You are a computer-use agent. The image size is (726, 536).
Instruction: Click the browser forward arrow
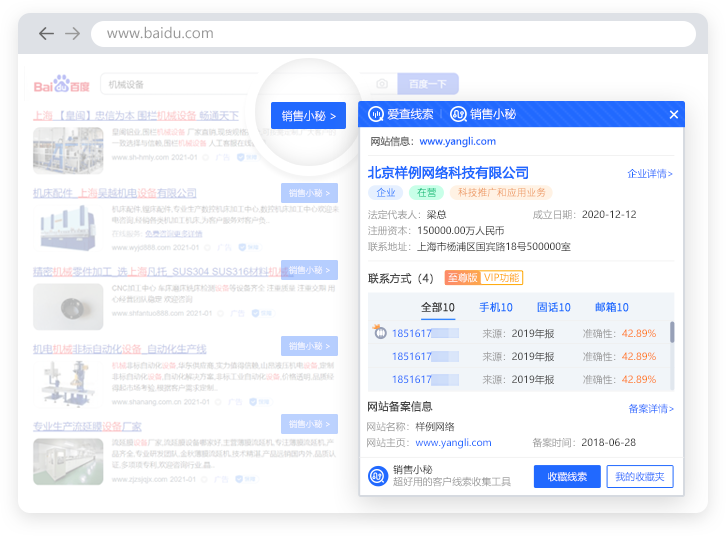pyautogui.click(x=72, y=33)
